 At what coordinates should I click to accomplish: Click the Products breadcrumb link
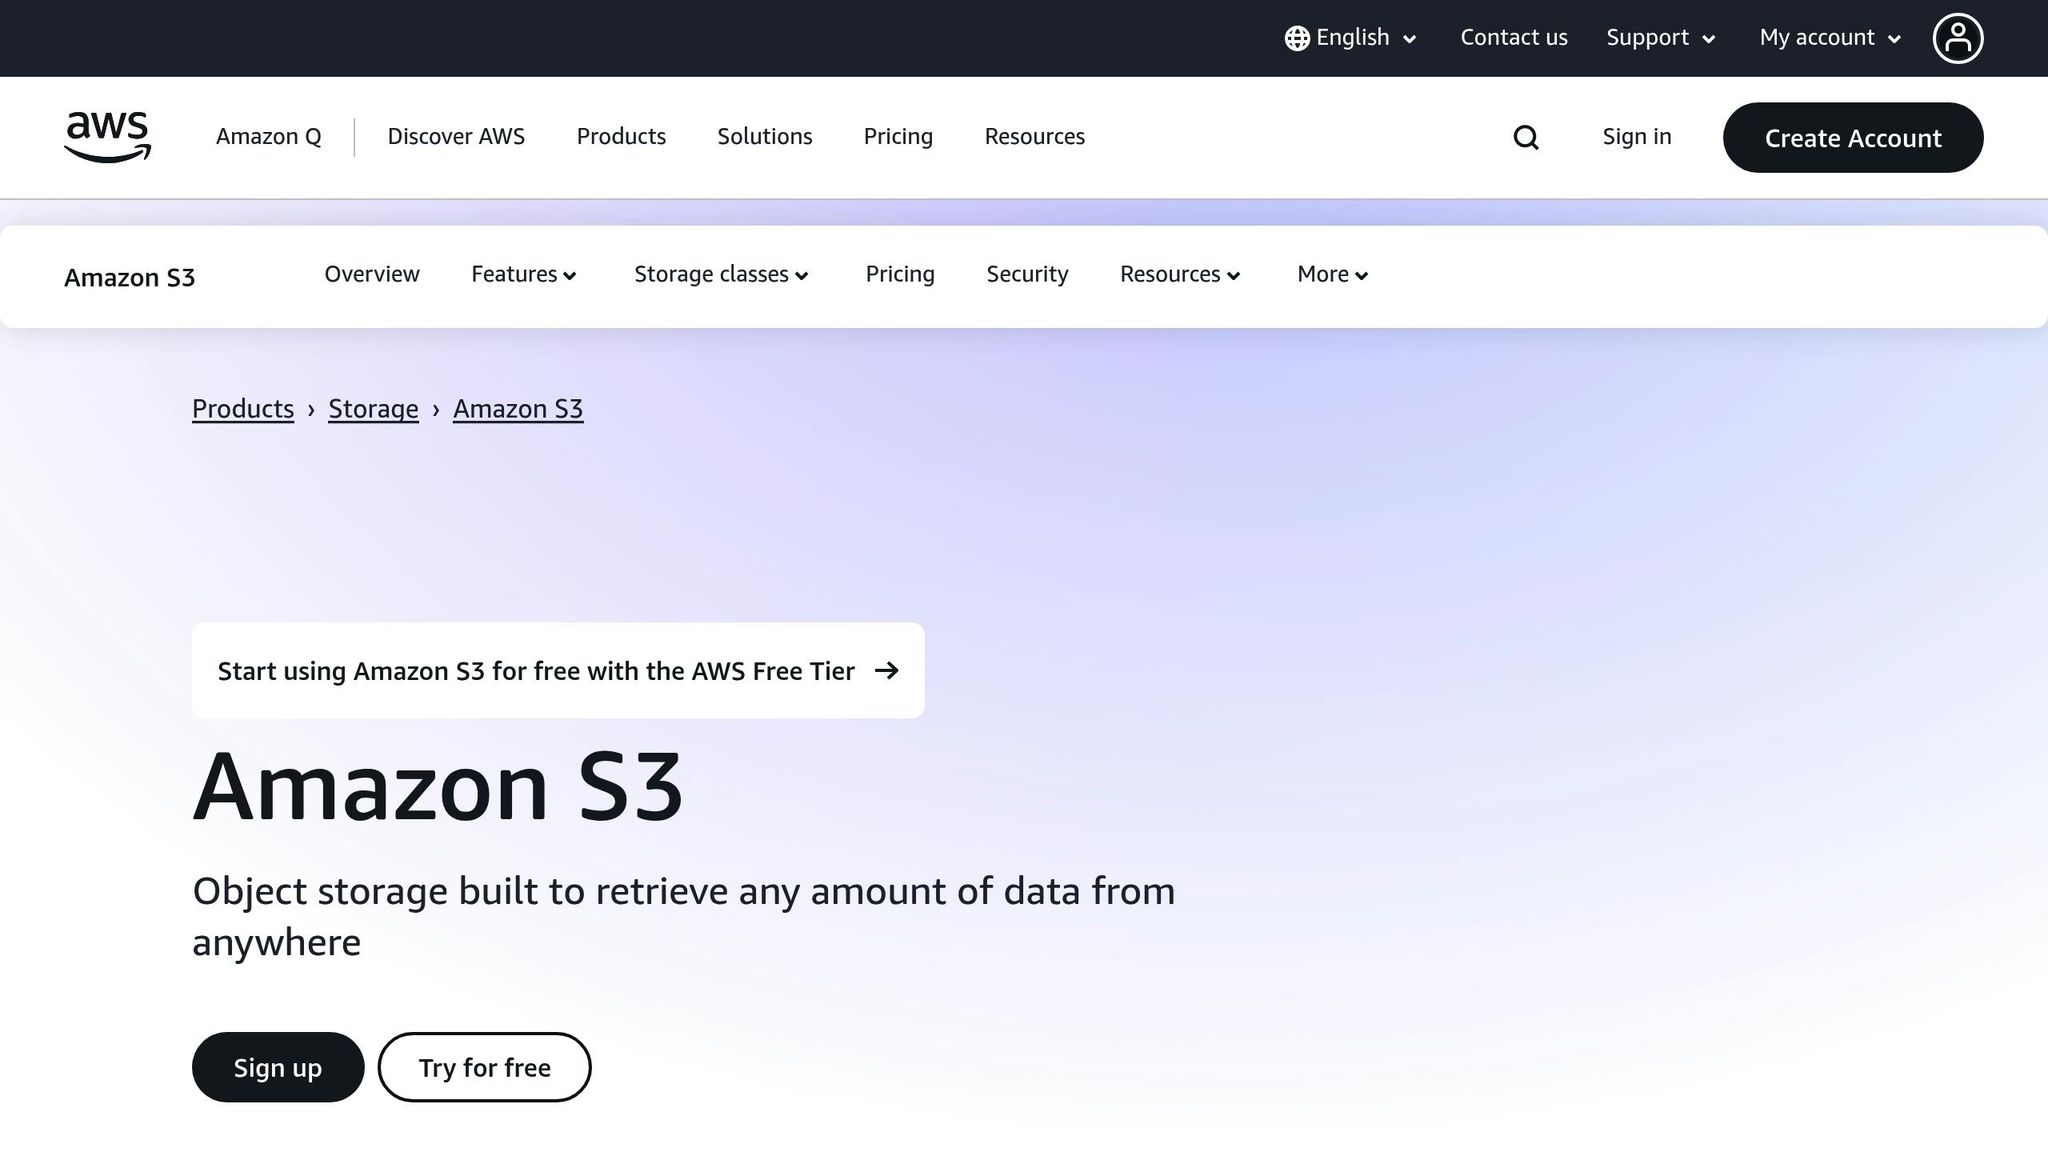[243, 409]
